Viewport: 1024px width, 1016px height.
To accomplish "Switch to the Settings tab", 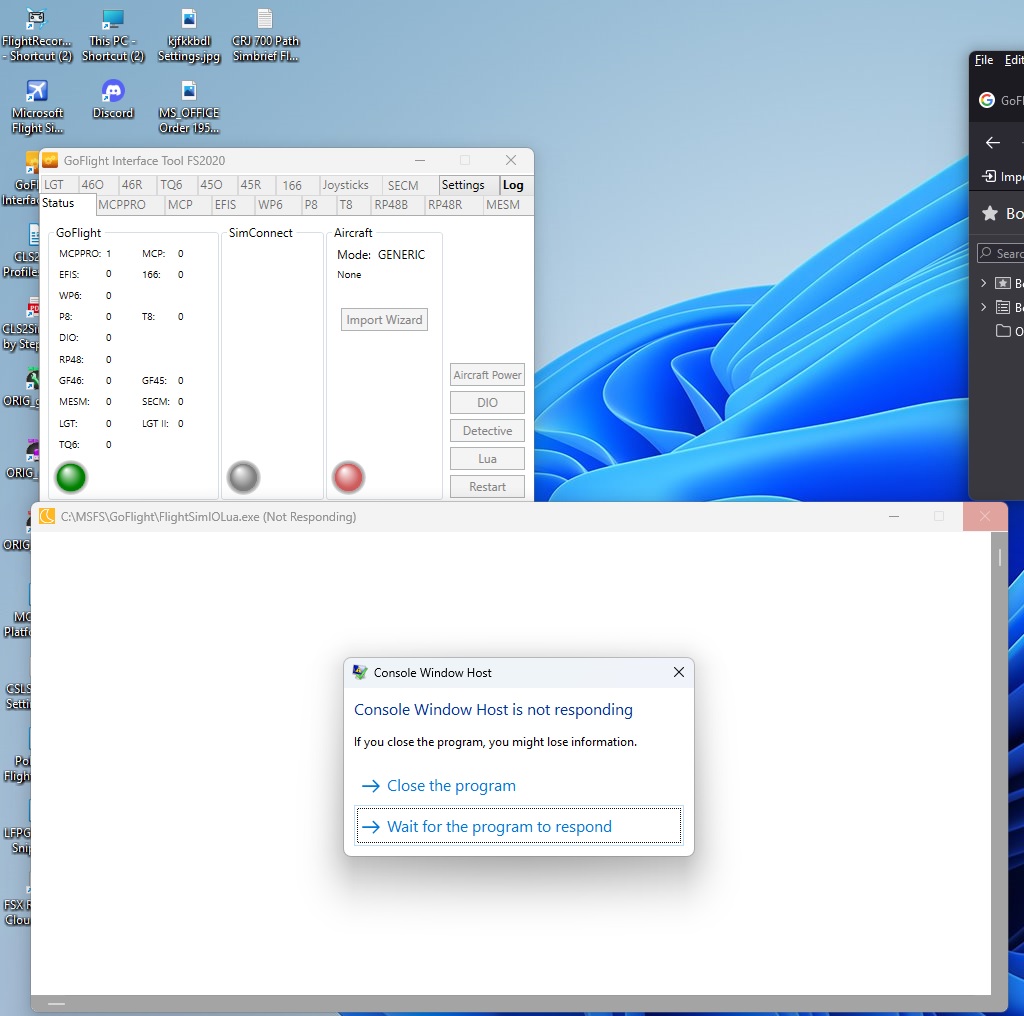I will coord(463,185).
